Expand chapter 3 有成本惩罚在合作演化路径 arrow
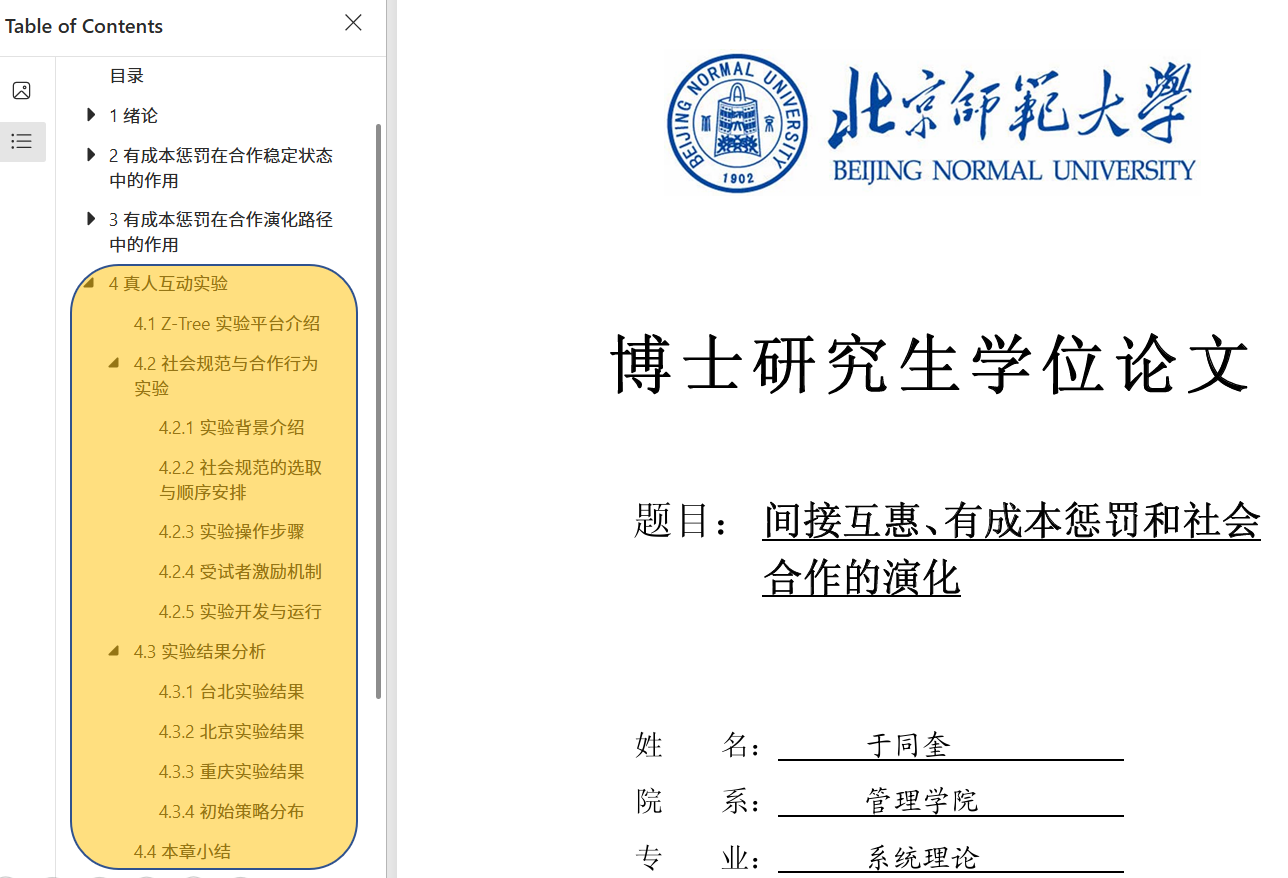The width and height of the screenshot is (1288, 878). click(92, 219)
